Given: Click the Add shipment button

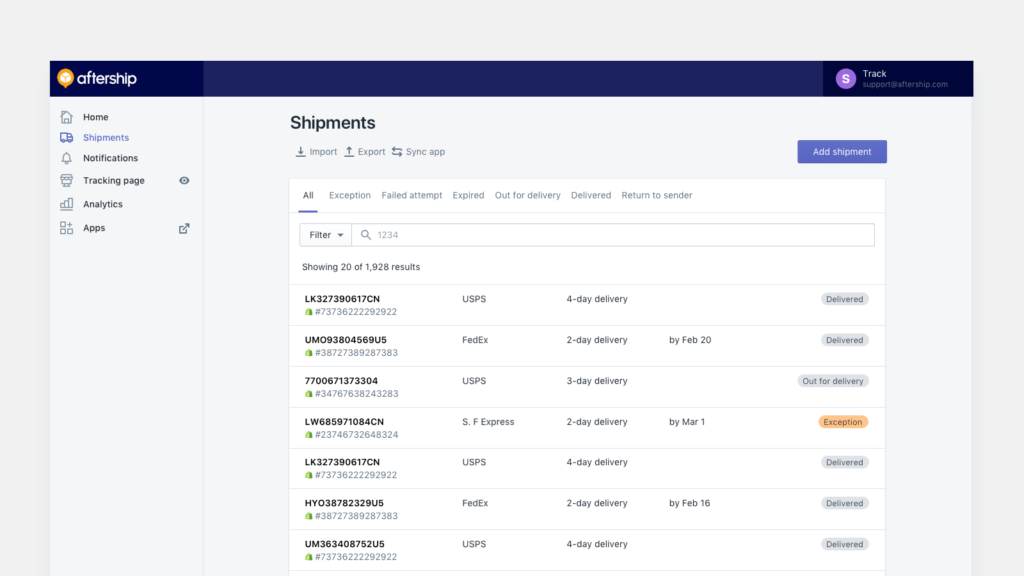Looking at the screenshot, I should 841,152.
